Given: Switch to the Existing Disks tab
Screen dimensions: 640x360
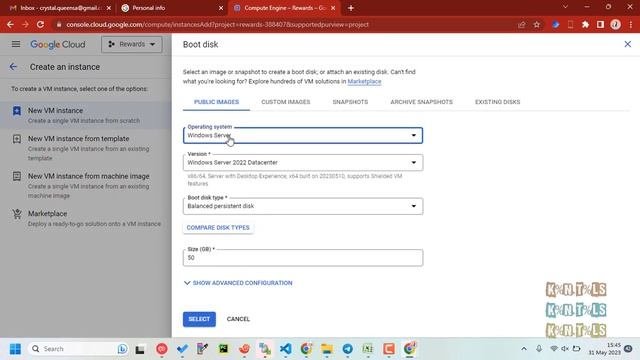Looking at the screenshot, I should 497,102.
